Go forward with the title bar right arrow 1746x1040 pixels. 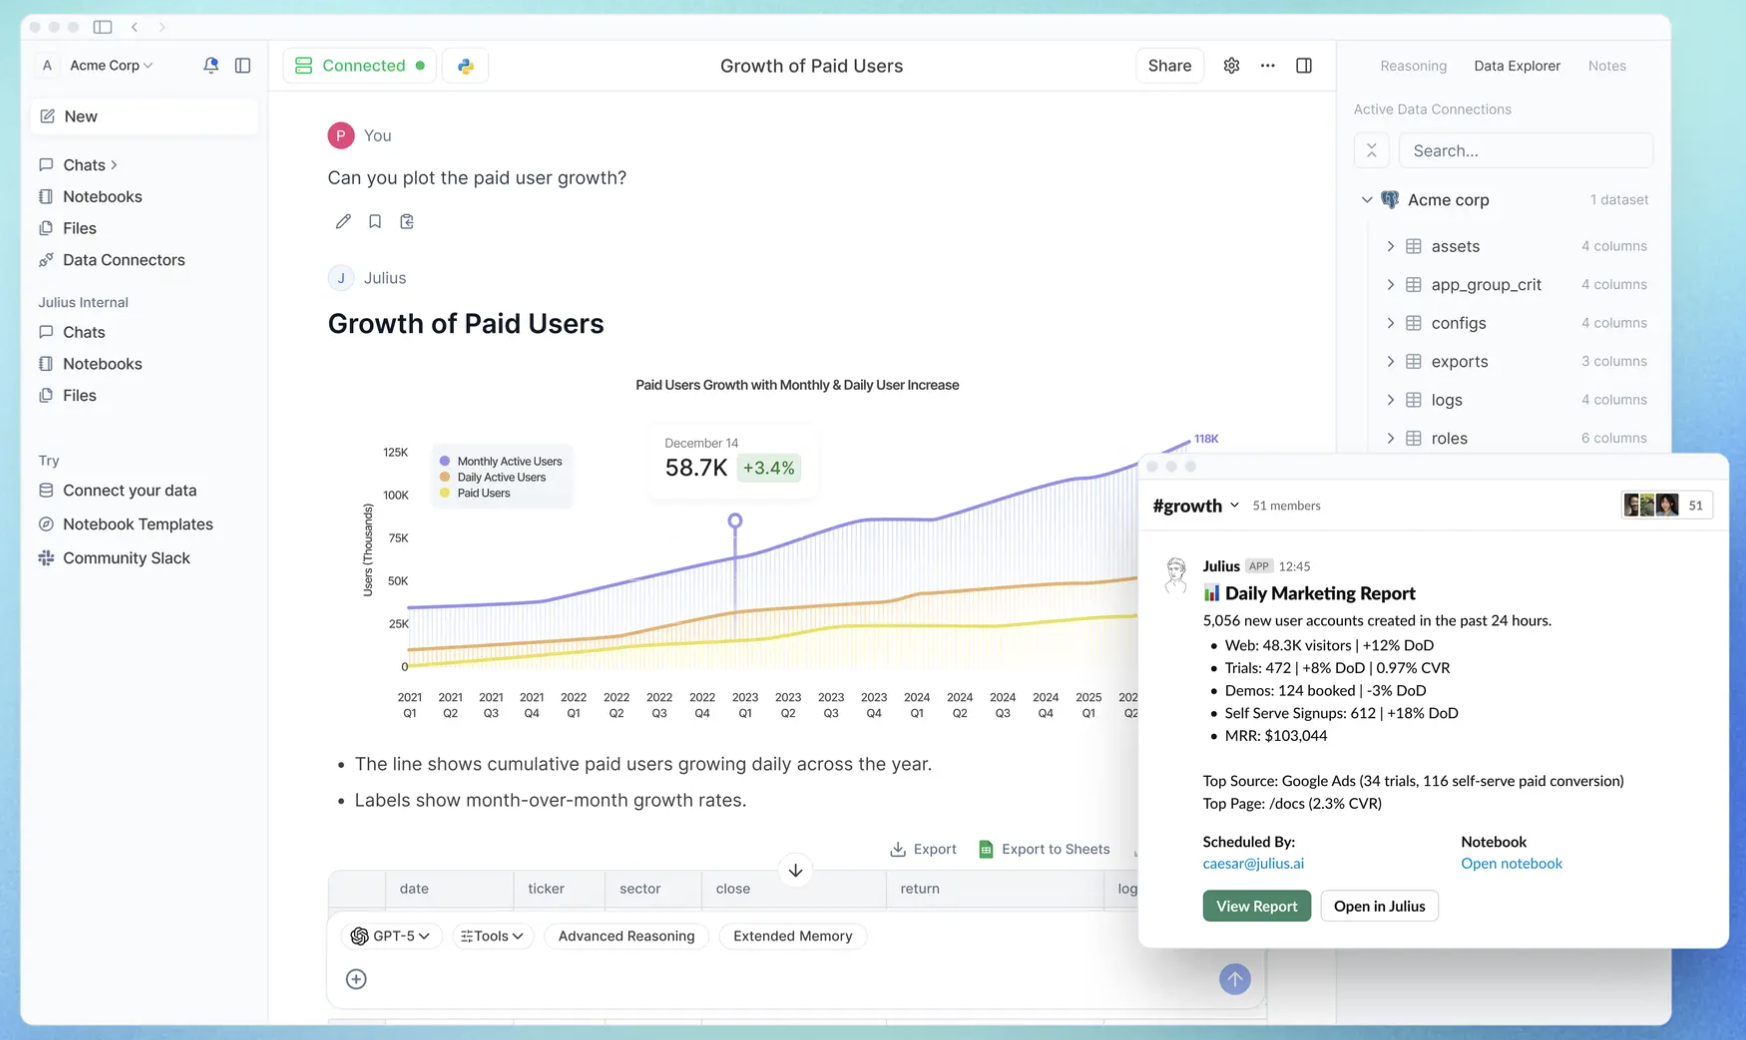click(162, 27)
